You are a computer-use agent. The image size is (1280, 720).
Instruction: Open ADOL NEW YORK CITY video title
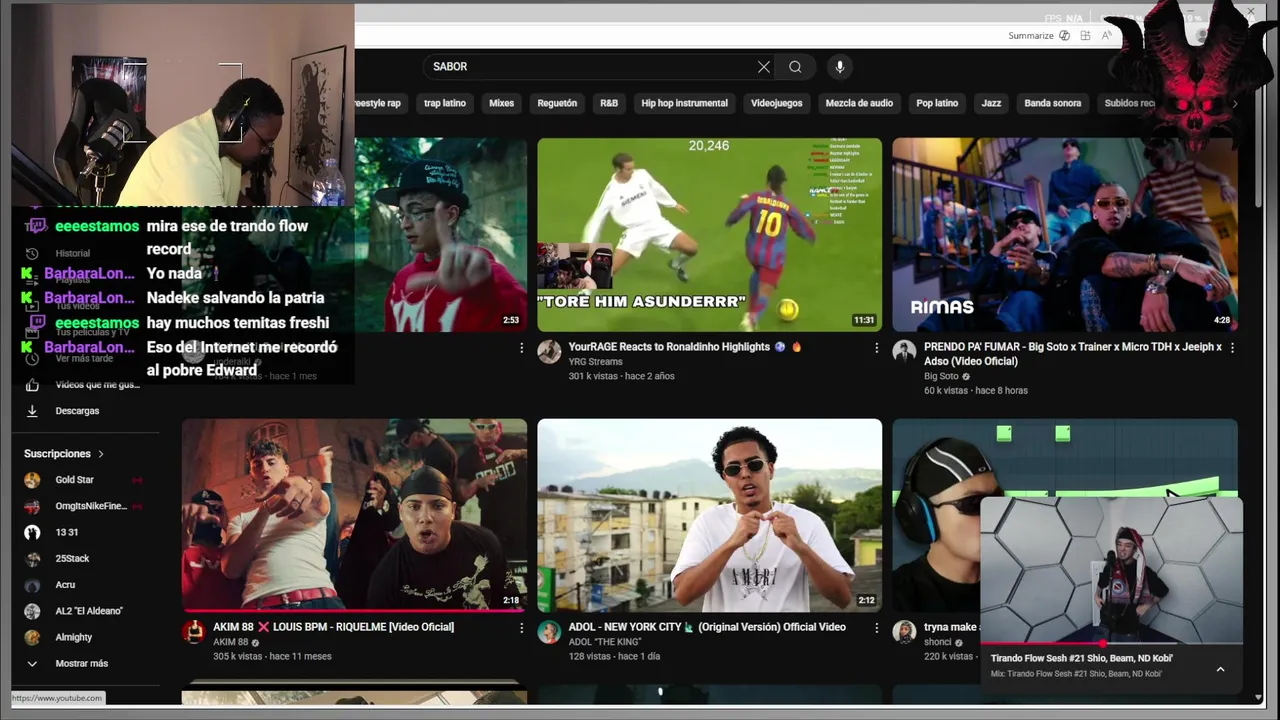point(707,627)
